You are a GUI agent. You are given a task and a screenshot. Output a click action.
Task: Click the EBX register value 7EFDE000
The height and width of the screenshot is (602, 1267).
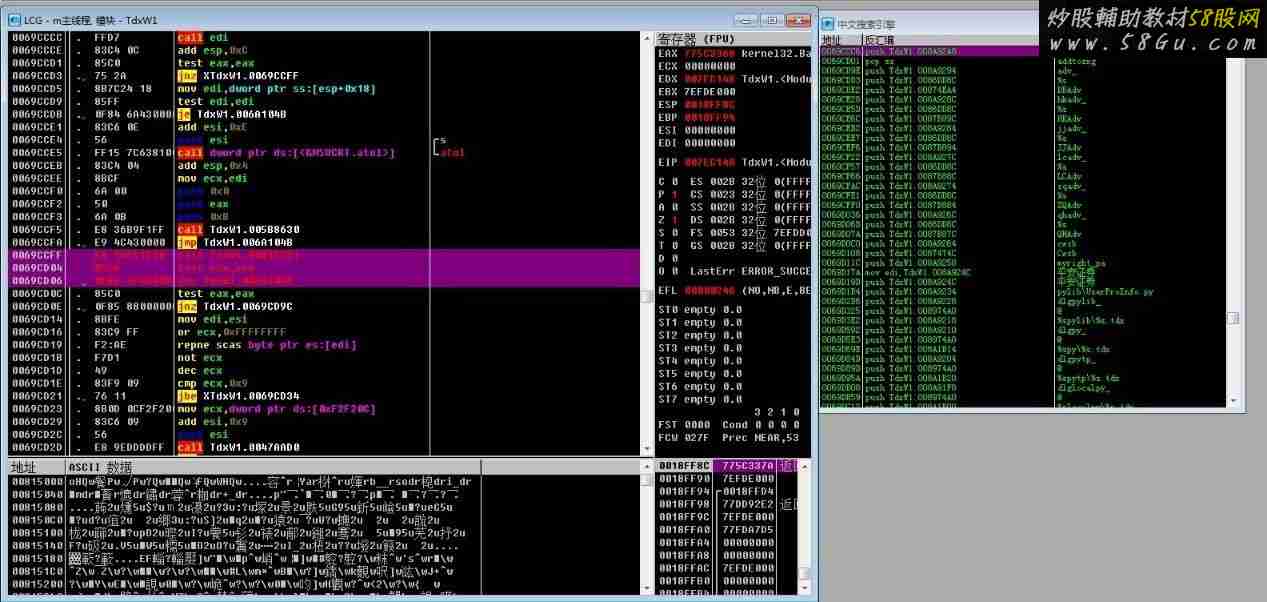709,91
